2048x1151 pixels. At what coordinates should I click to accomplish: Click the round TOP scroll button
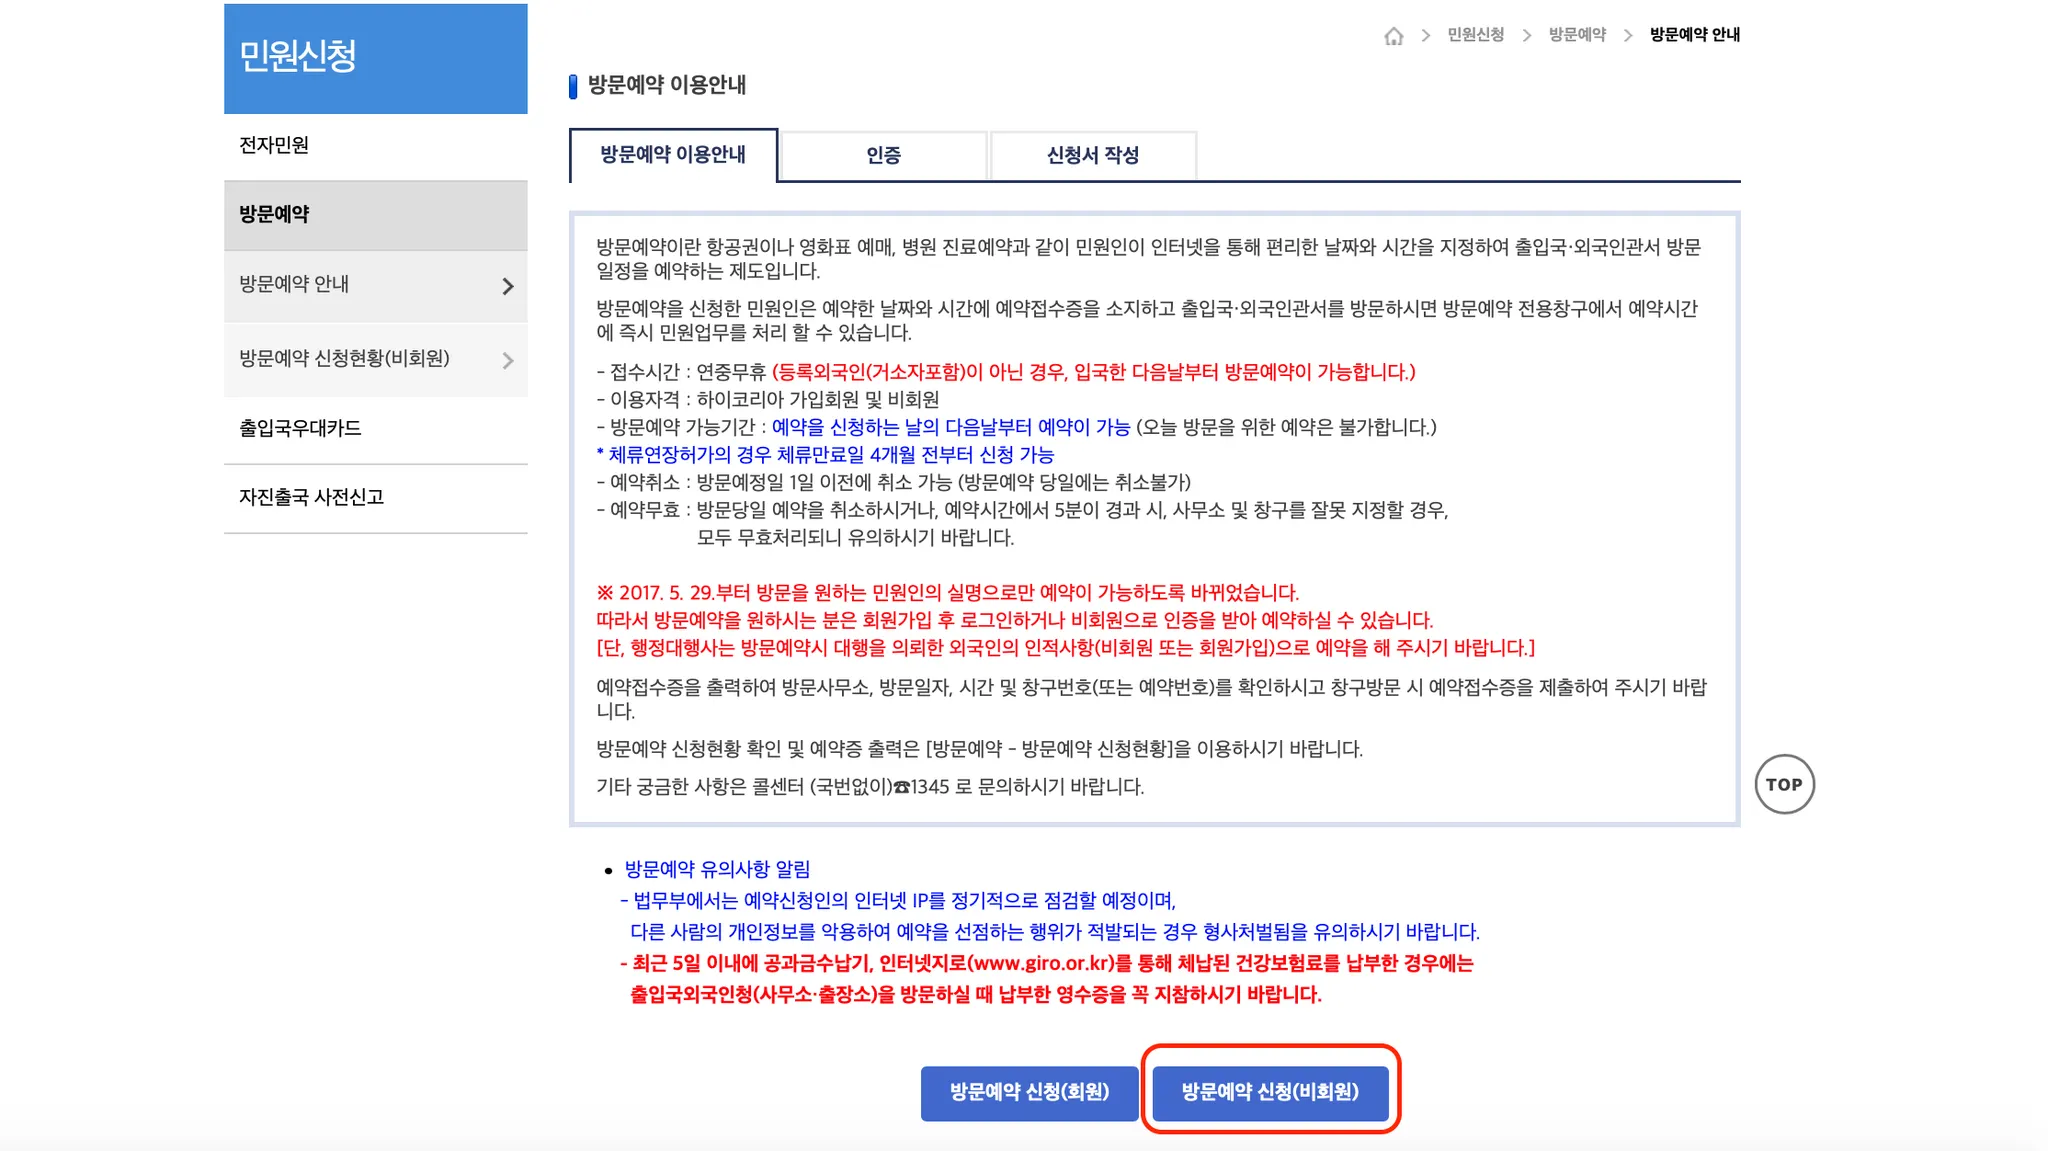pyautogui.click(x=1784, y=784)
